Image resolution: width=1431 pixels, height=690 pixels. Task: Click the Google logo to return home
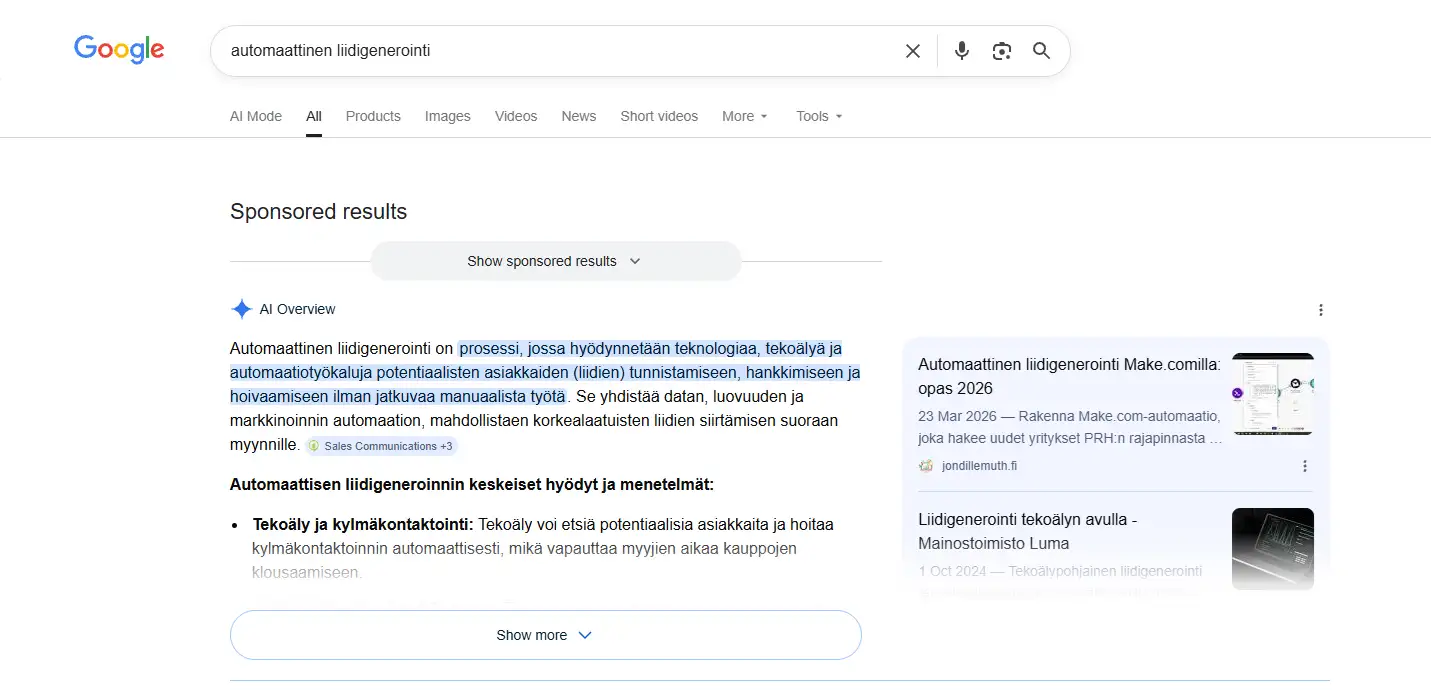click(118, 49)
